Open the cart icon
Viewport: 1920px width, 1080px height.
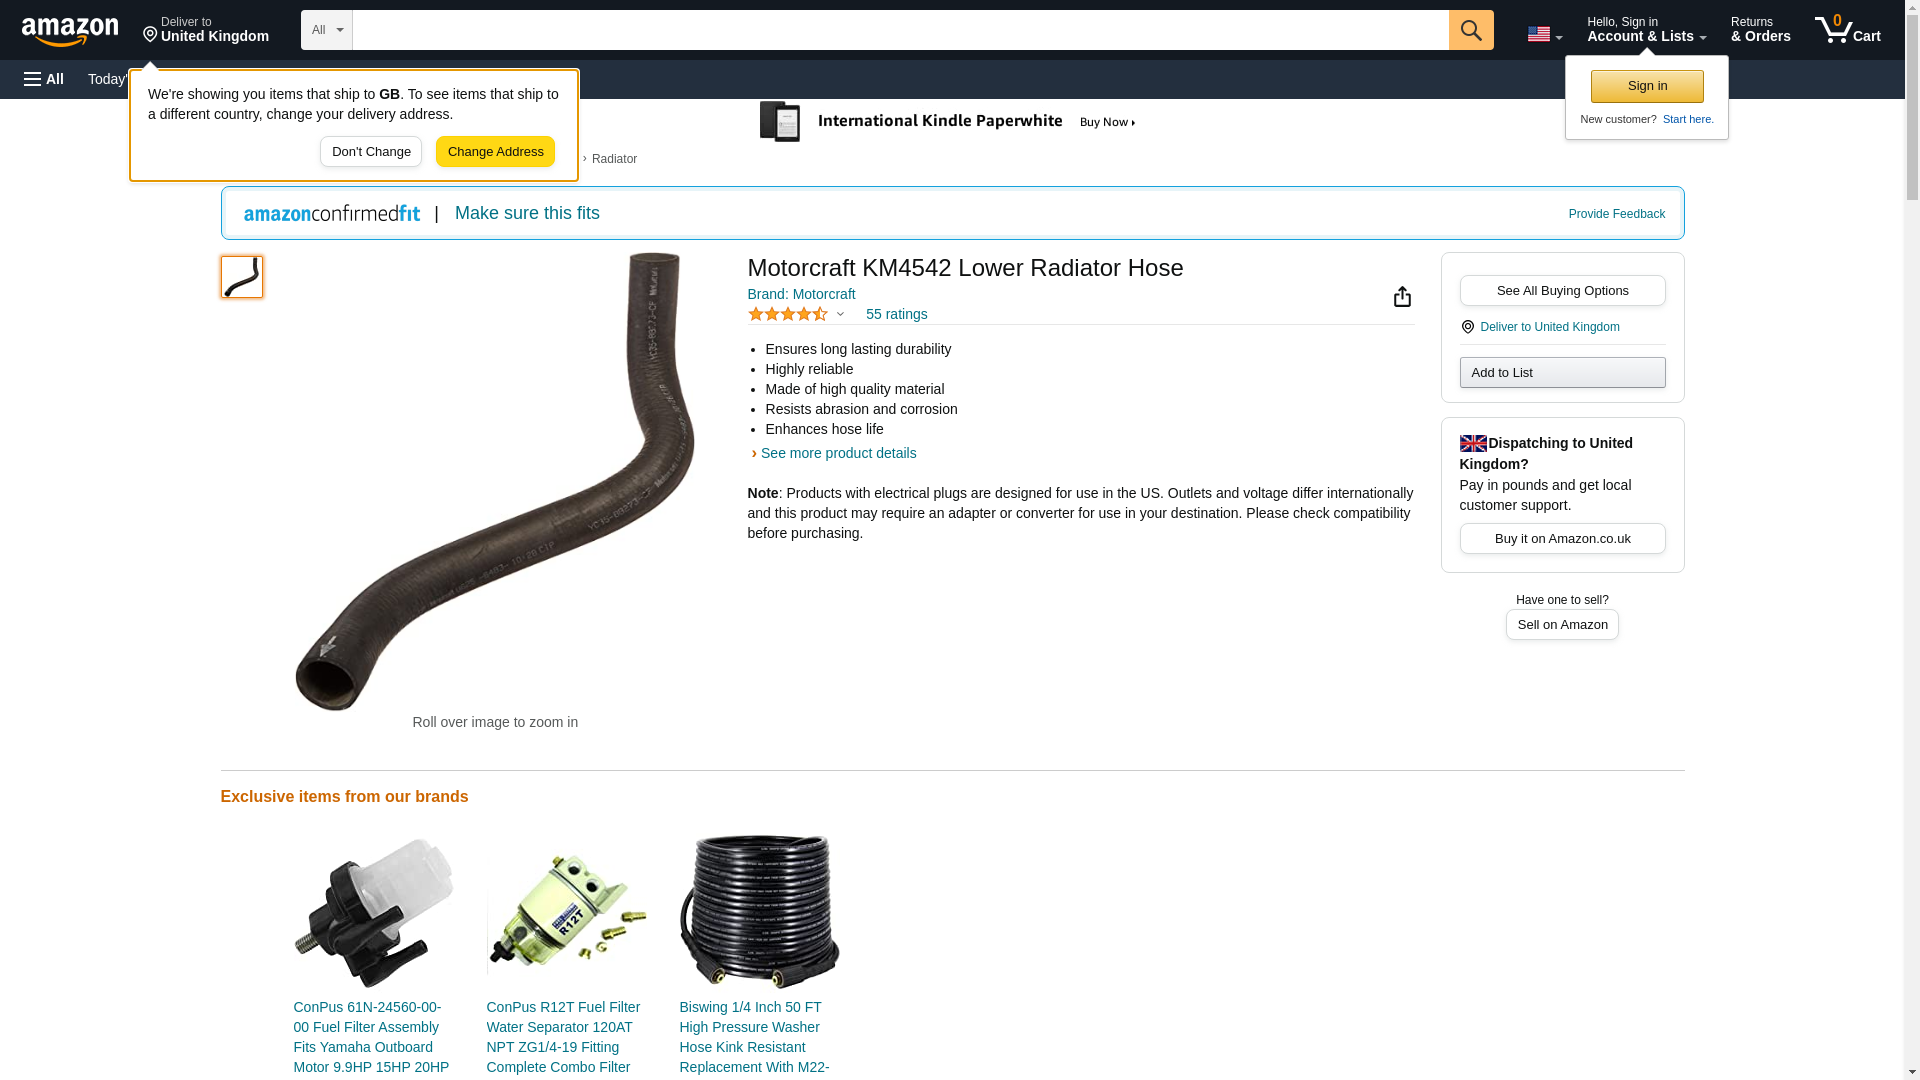1847,30
